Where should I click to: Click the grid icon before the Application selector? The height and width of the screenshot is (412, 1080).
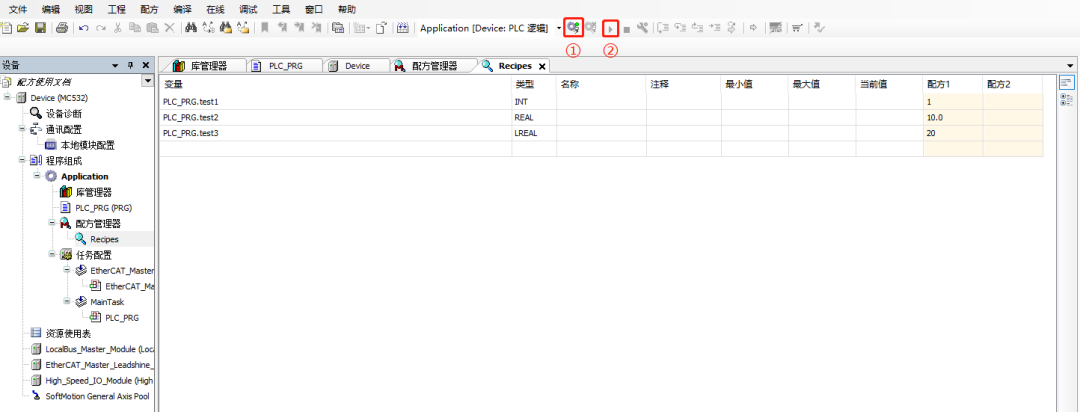[402, 28]
